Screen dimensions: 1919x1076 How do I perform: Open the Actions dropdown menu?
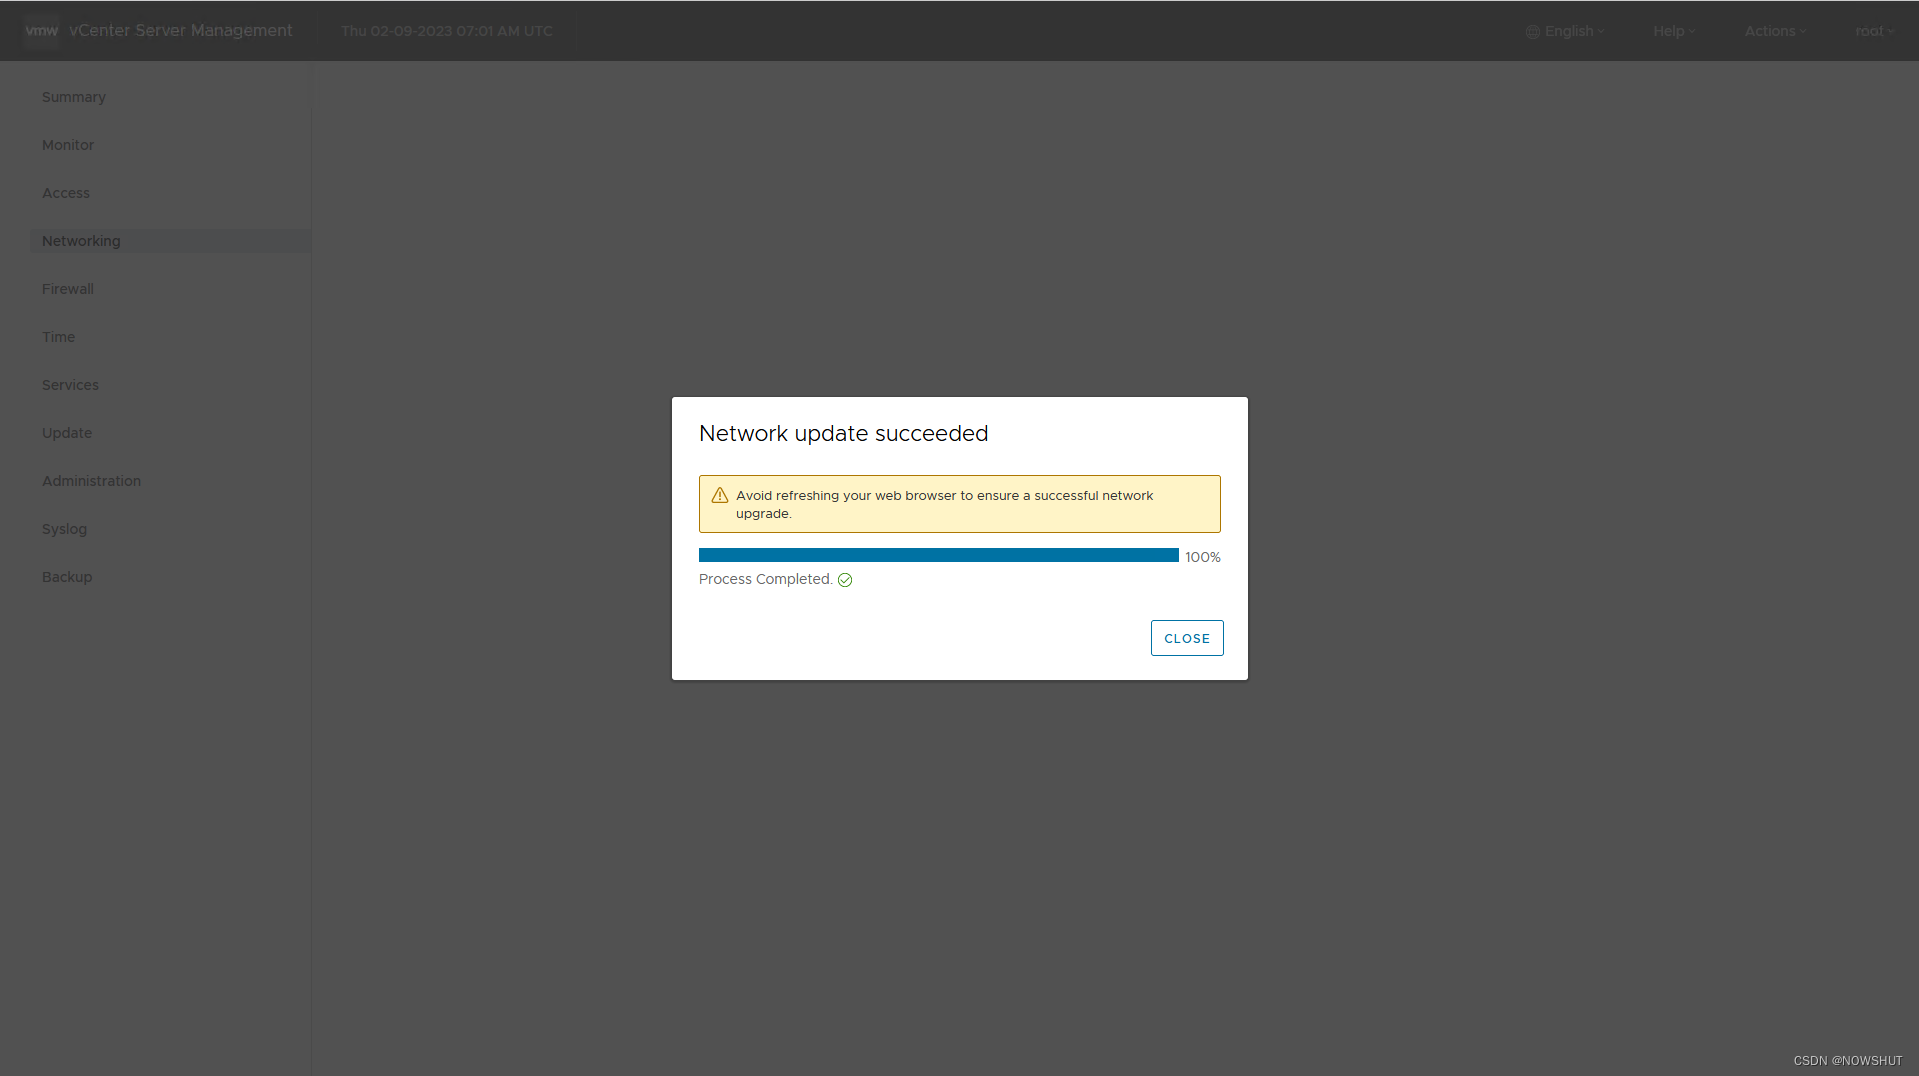(x=1775, y=31)
